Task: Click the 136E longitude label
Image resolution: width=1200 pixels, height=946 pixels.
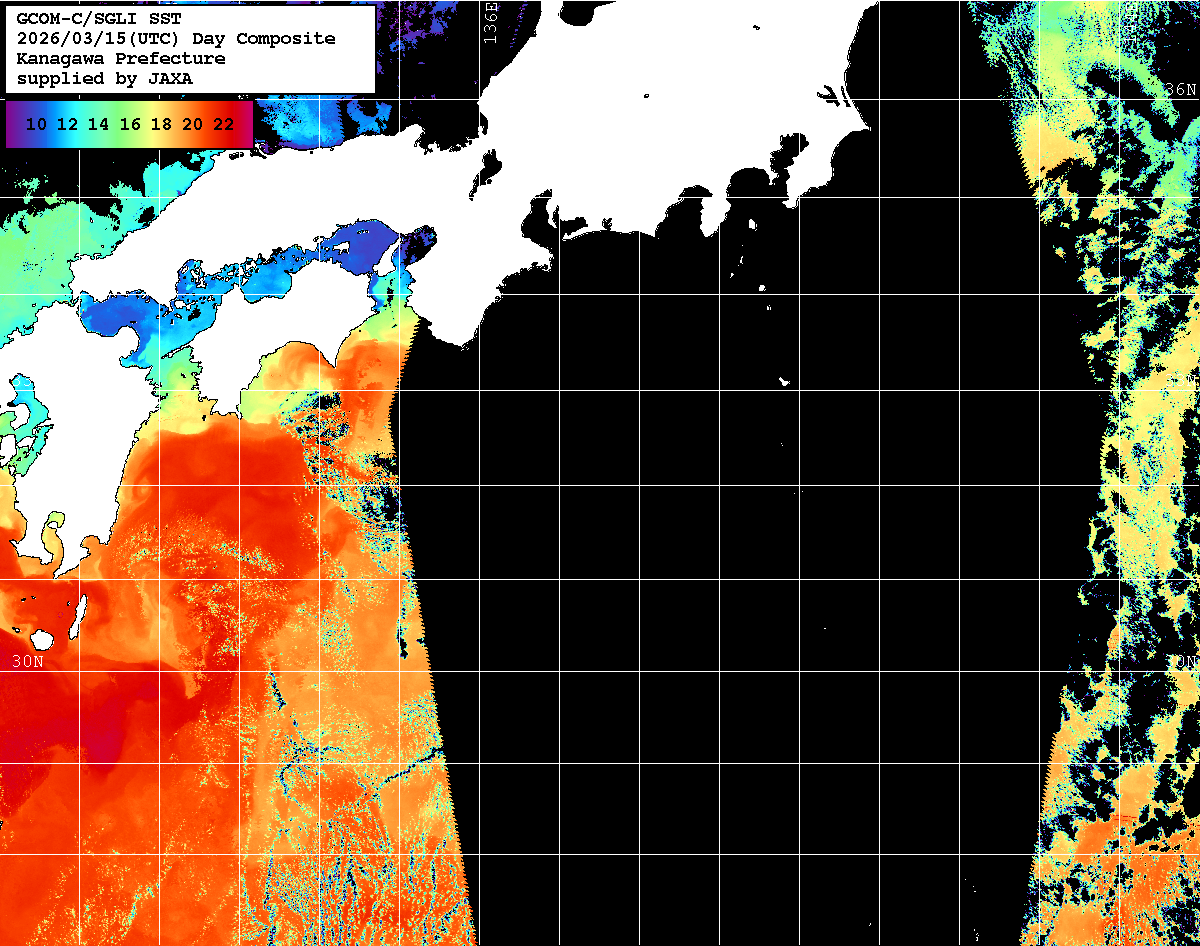Action: 490,22
